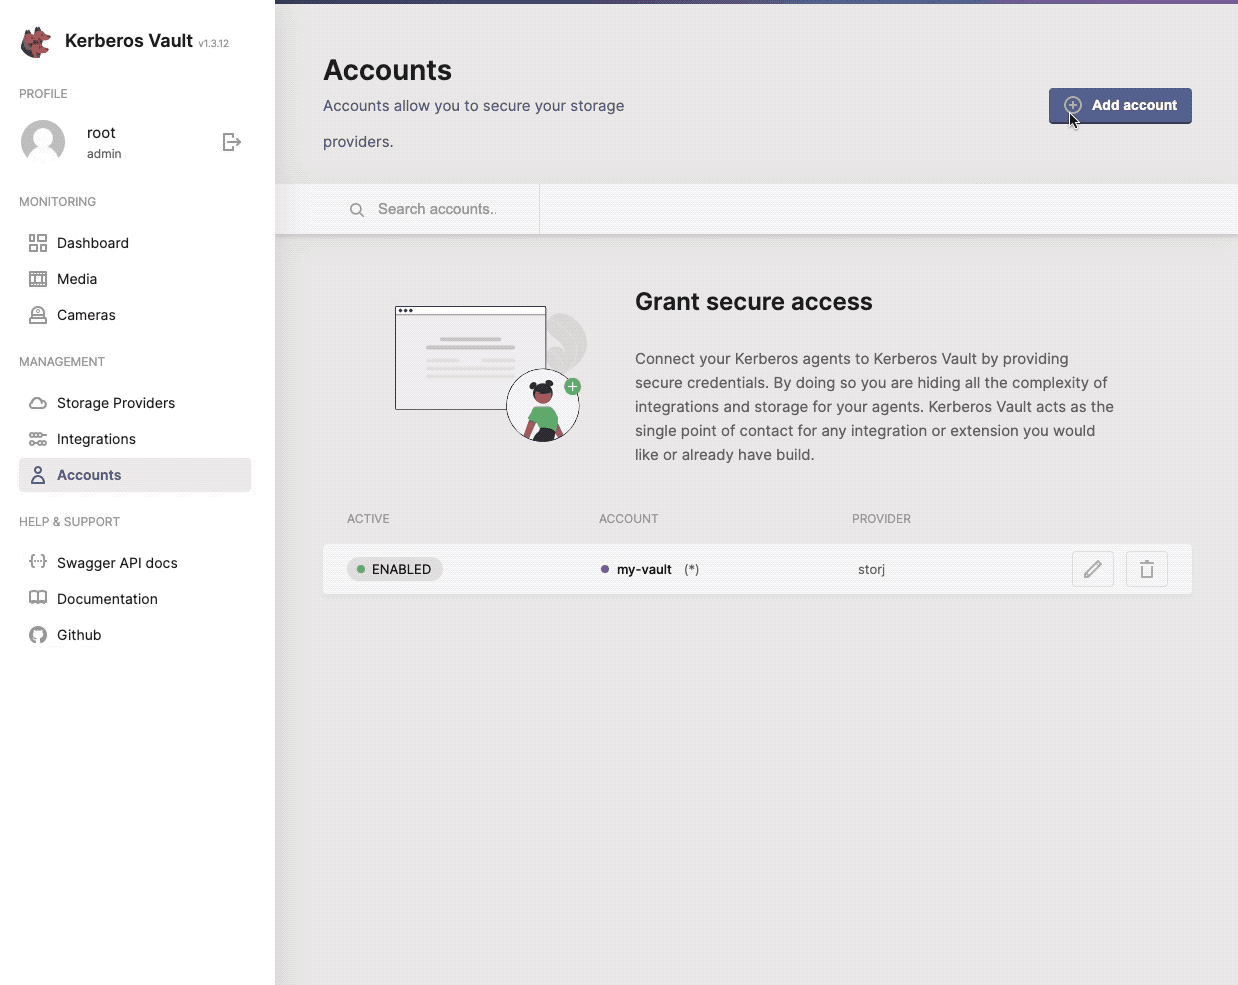The image size is (1238, 985).
Task: Delete the my-vault account using the trash icon
Action: point(1146,568)
